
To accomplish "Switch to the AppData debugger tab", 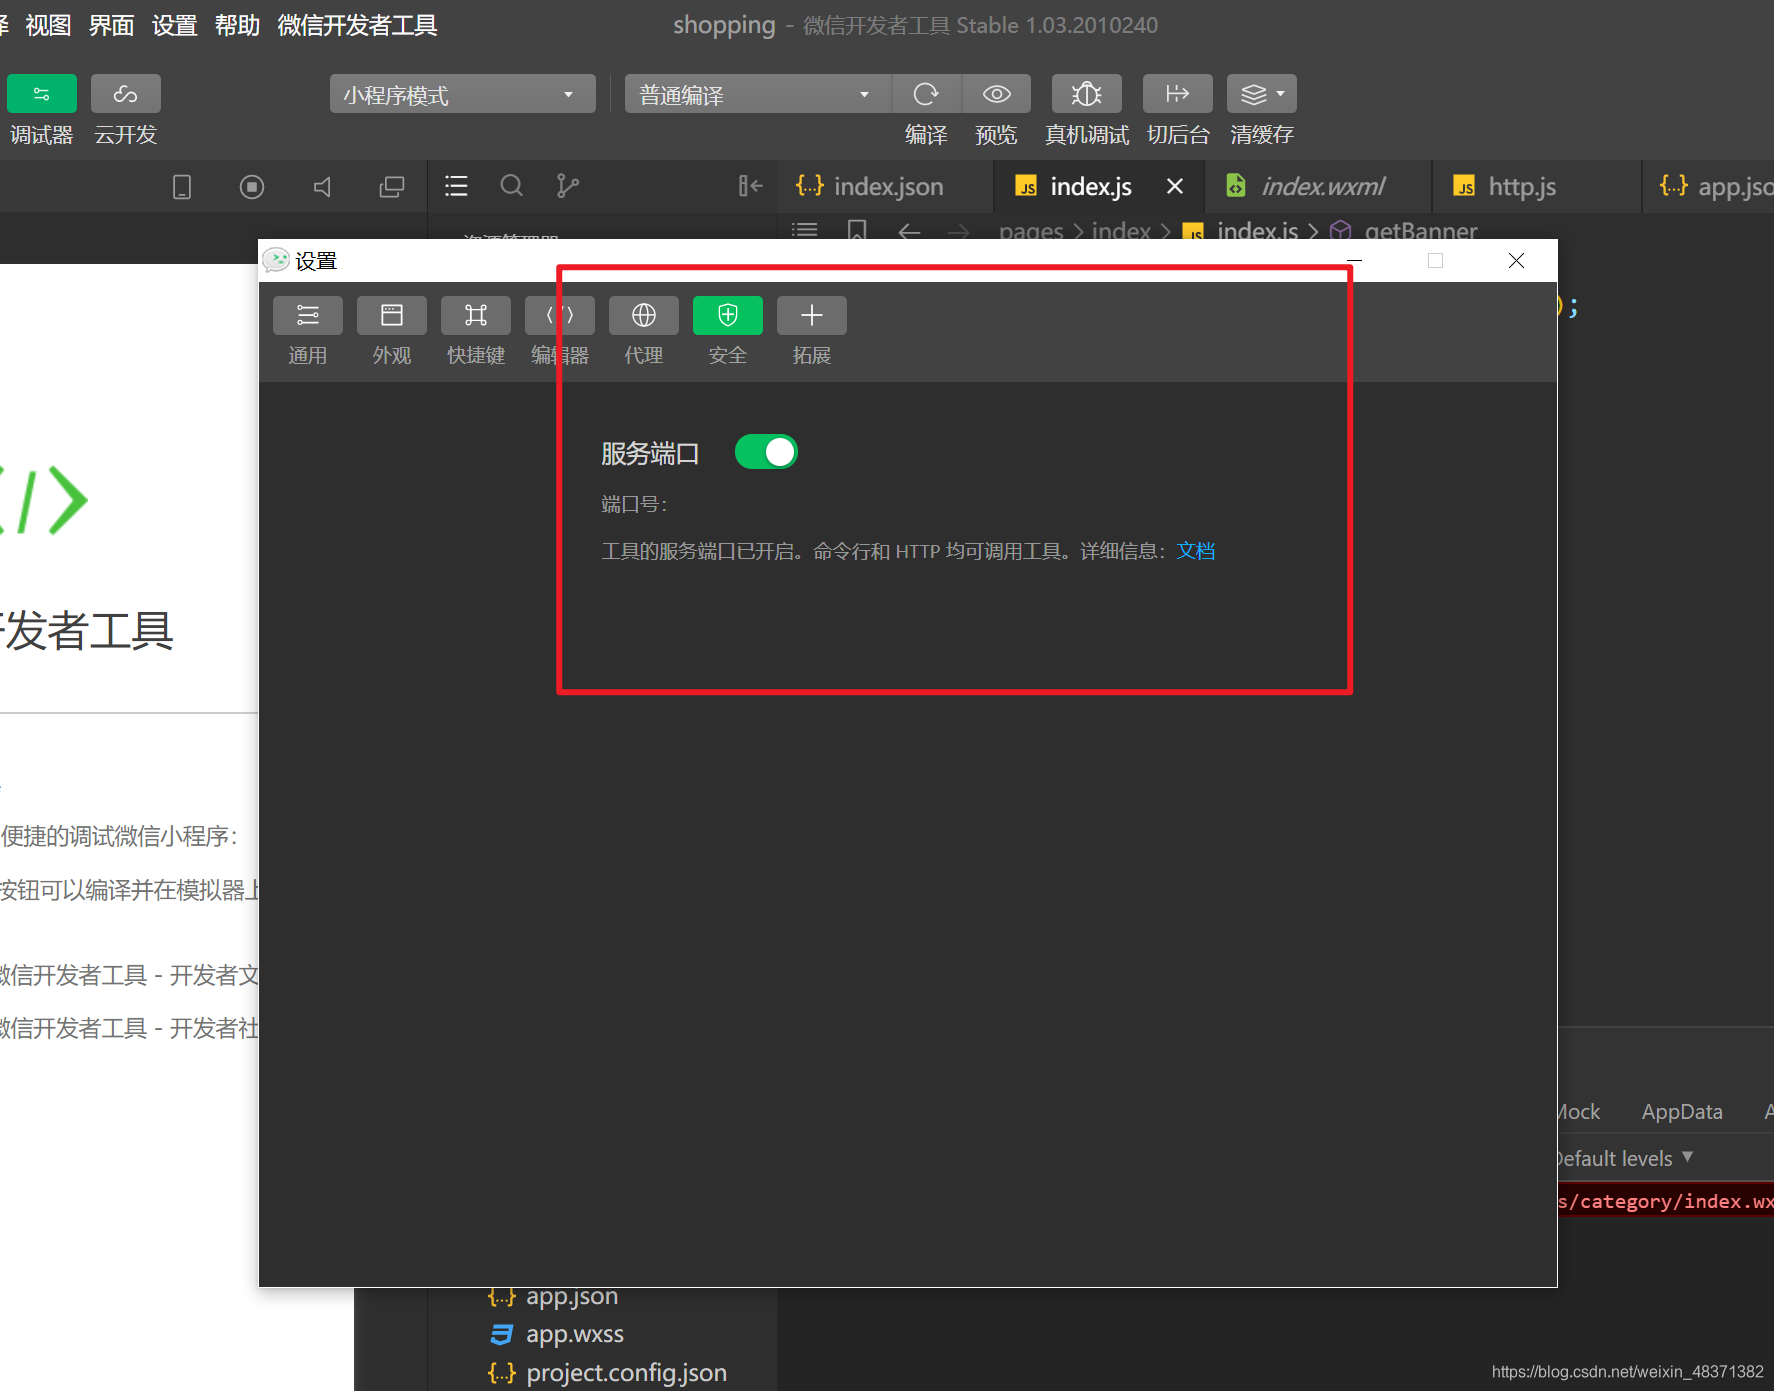I will [1682, 1112].
